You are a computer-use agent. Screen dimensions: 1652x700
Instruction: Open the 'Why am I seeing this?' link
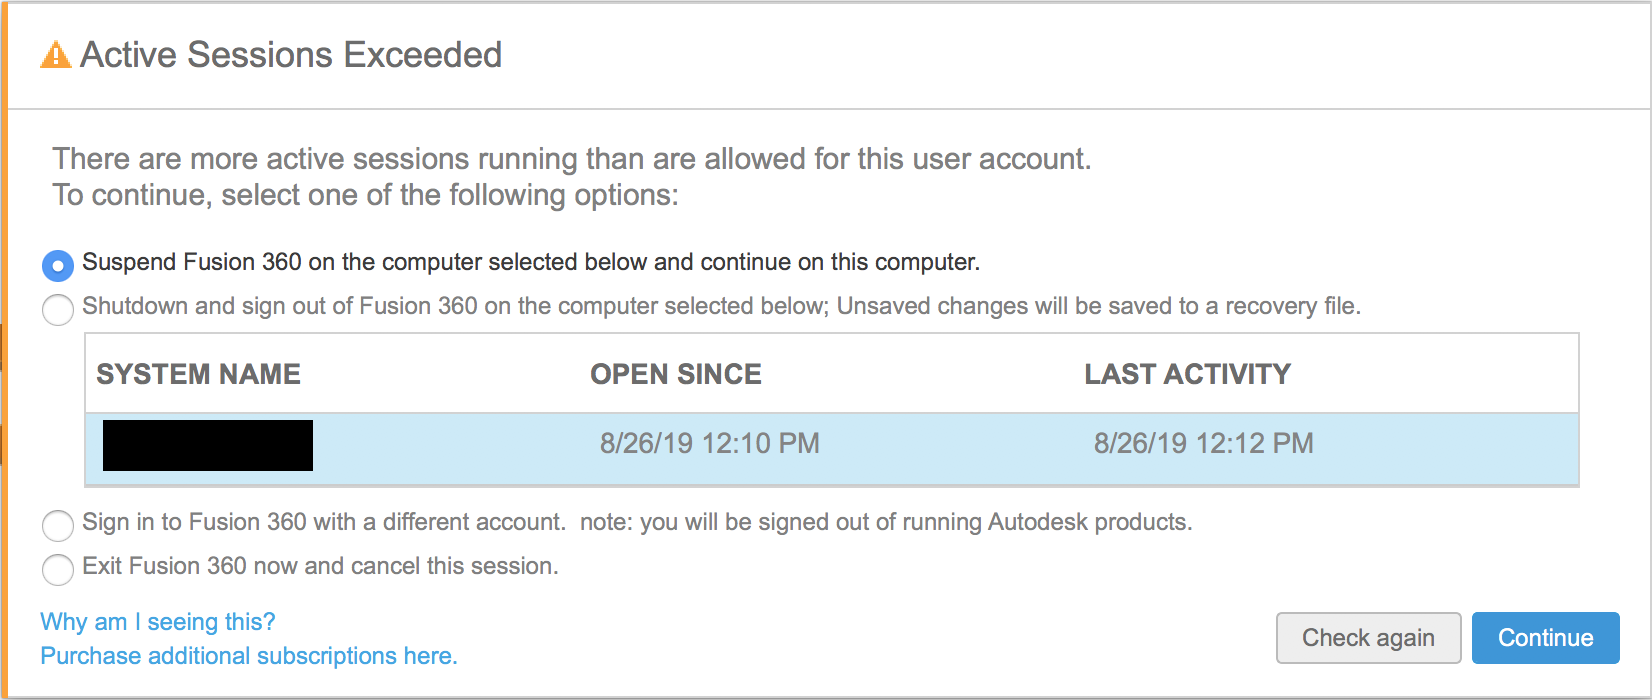pyautogui.click(x=157, y=622)
